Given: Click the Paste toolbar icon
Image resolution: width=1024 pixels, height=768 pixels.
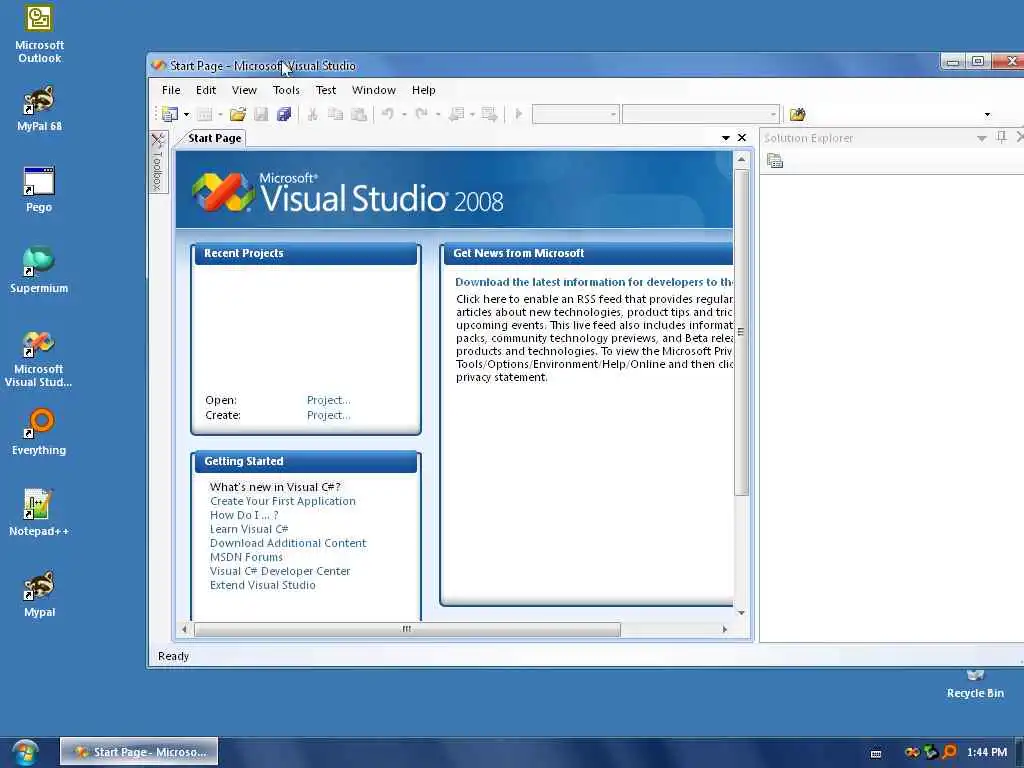Looking at the screenshot, I should (359, 114).
